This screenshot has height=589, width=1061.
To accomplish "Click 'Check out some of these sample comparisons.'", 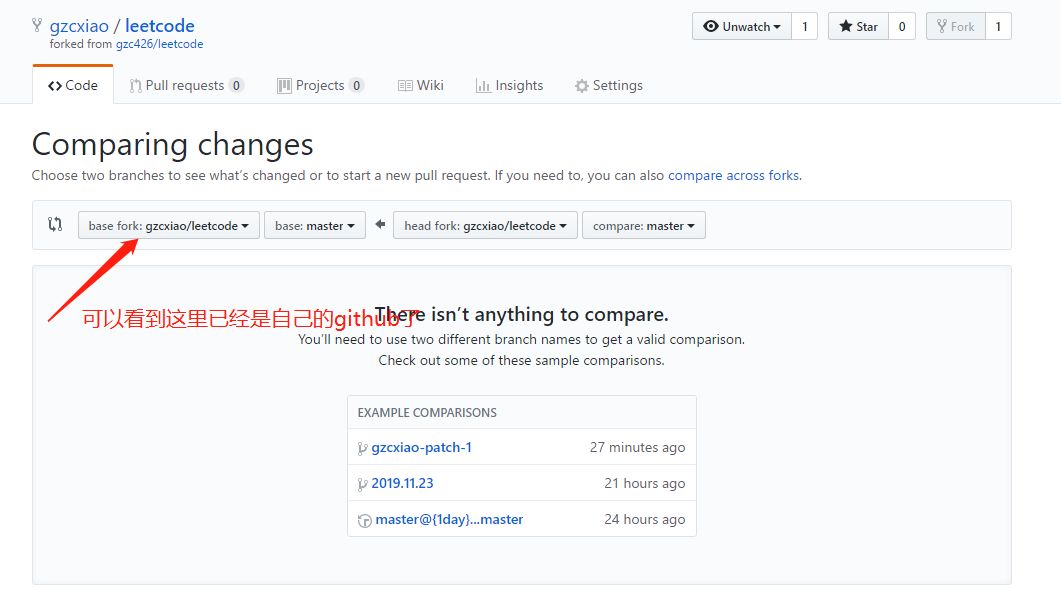I will (x=522, y=360).
